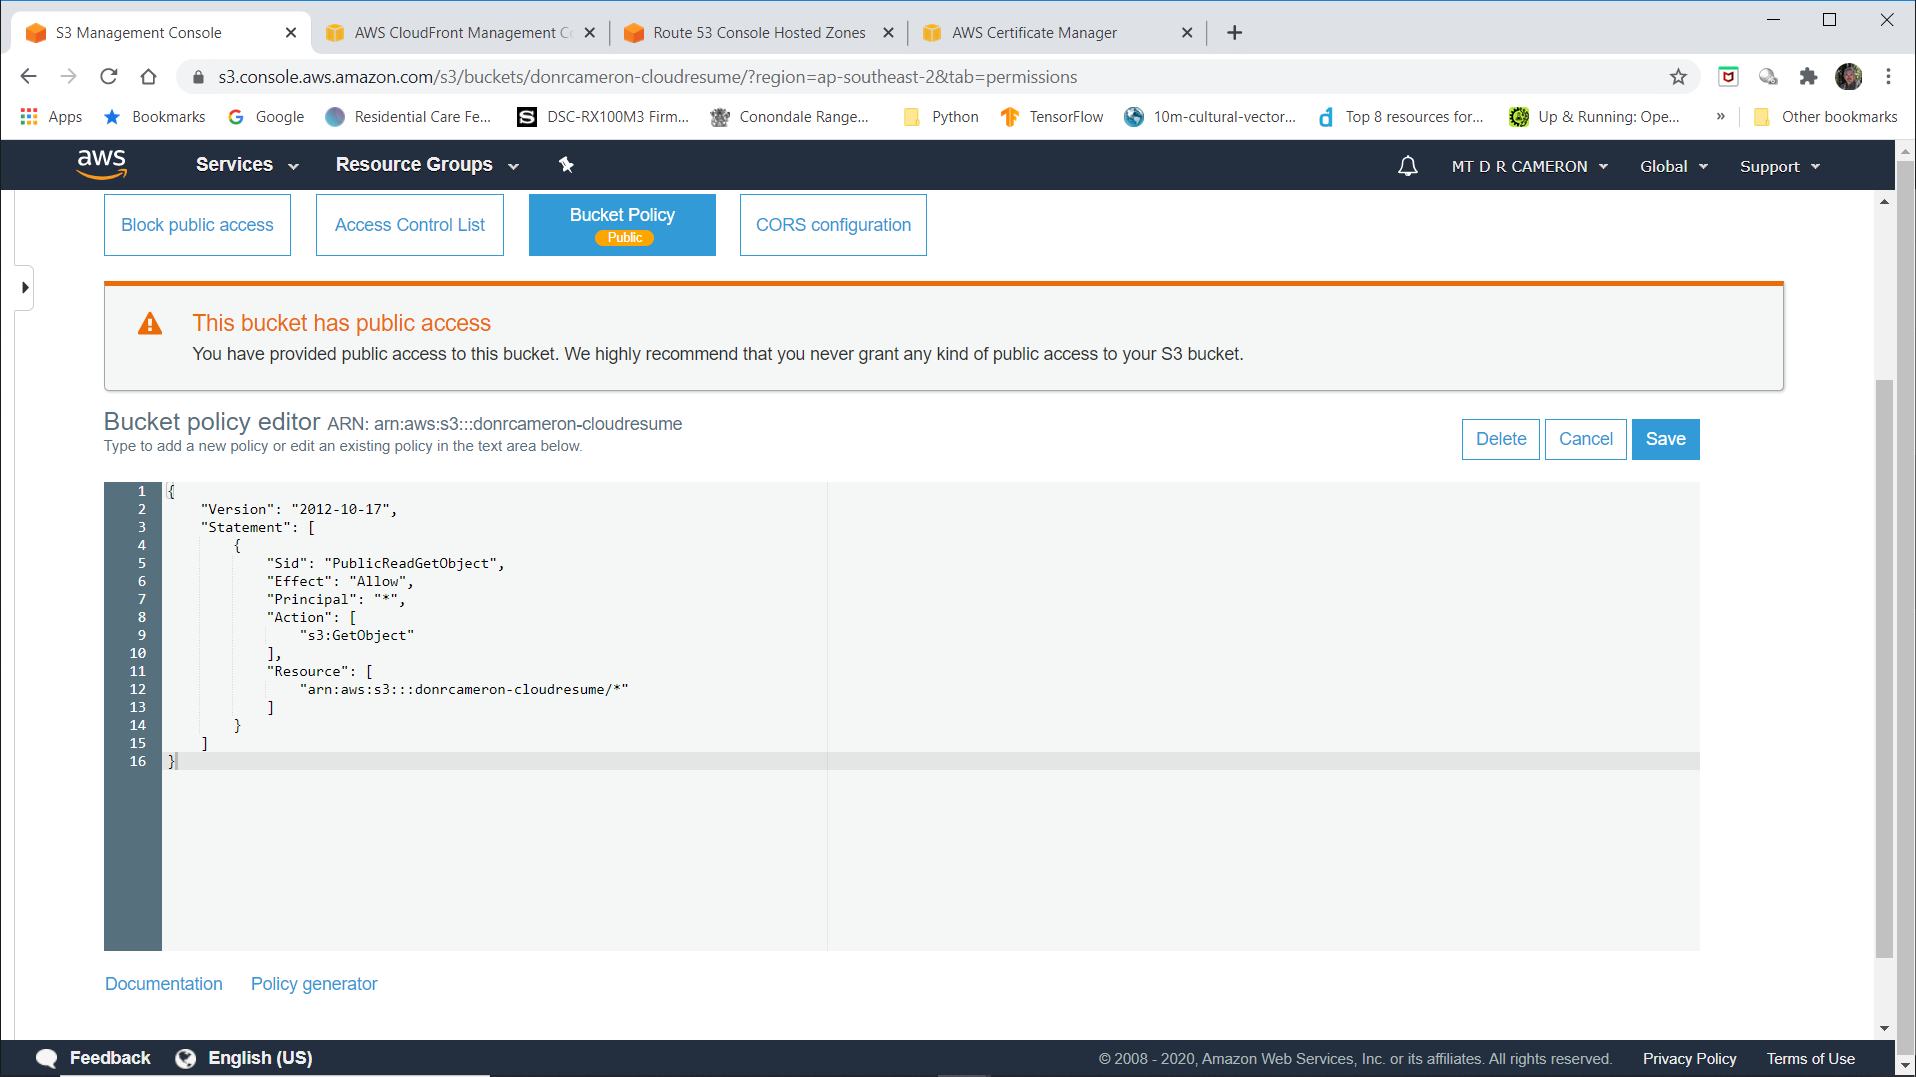The height and width of the screenshot is (1077, 1916).
Task: Open the Bookmarks star folder
Action: tap(155, 117)
